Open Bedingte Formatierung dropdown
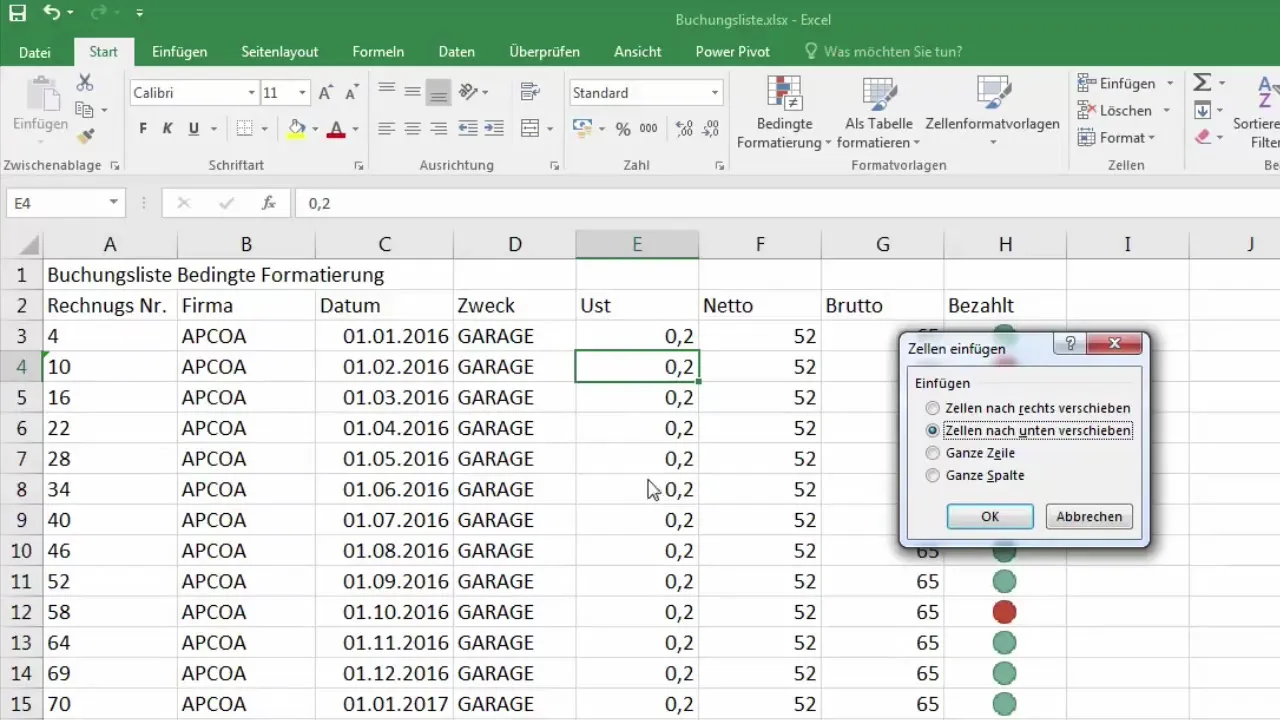 [785, 113]
